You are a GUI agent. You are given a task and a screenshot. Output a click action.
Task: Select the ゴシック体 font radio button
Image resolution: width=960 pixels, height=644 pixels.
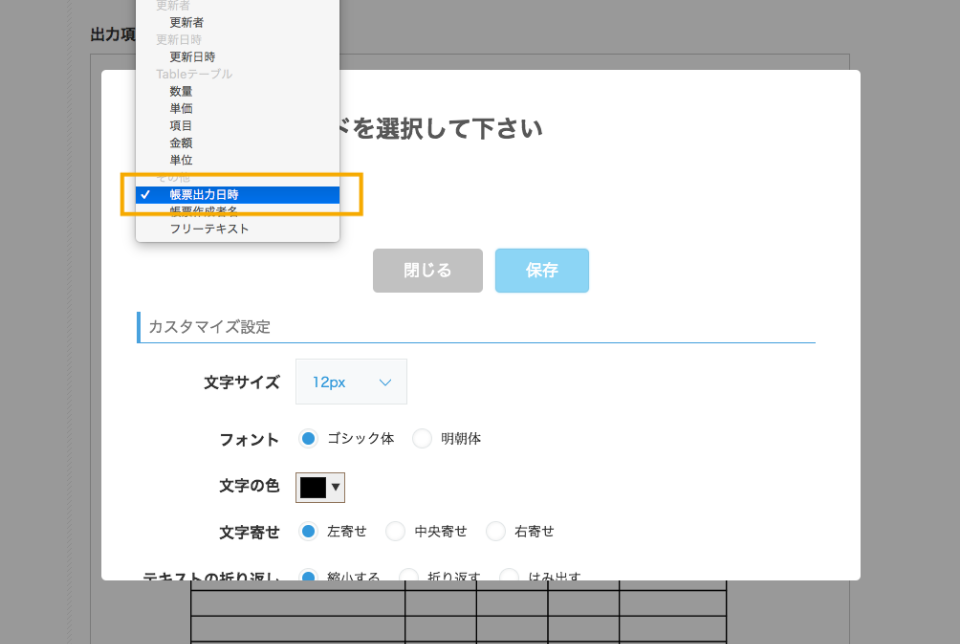309,439
